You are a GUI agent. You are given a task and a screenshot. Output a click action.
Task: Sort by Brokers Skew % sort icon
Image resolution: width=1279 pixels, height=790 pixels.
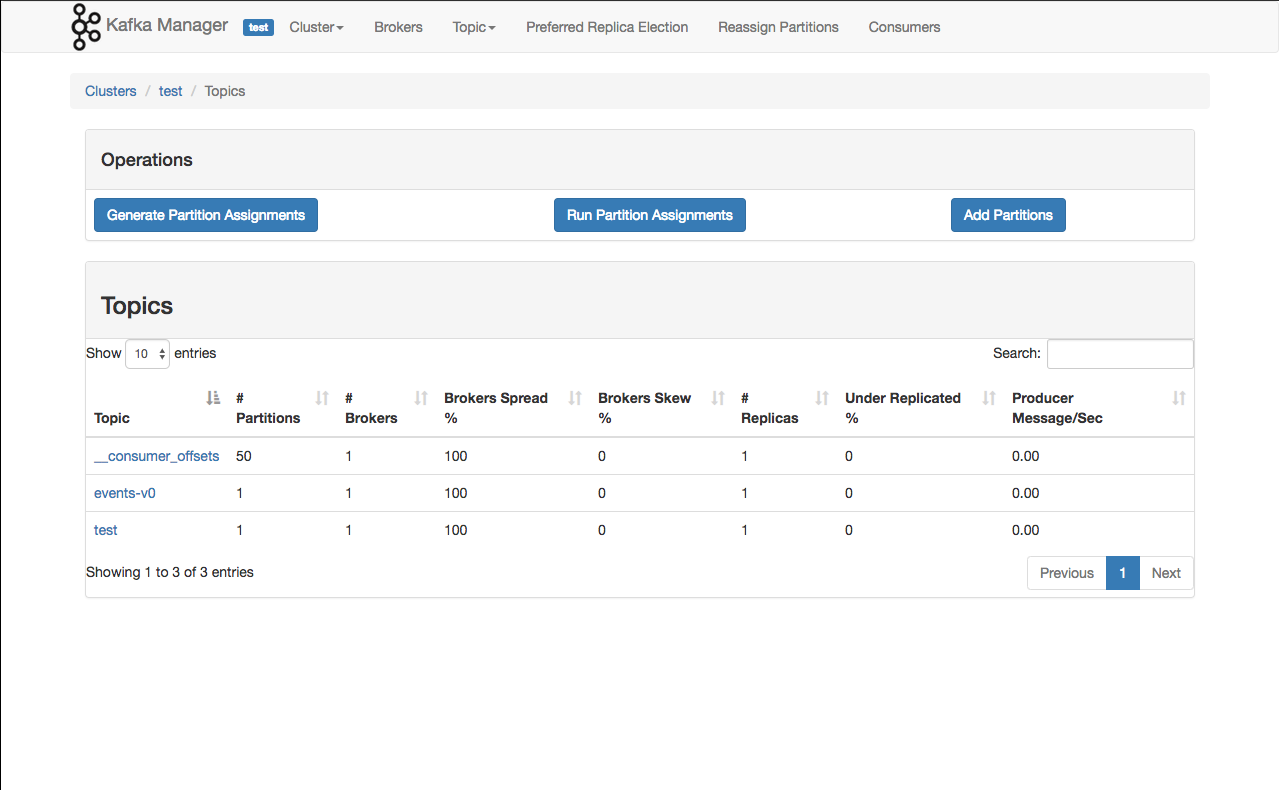(718, 398)
